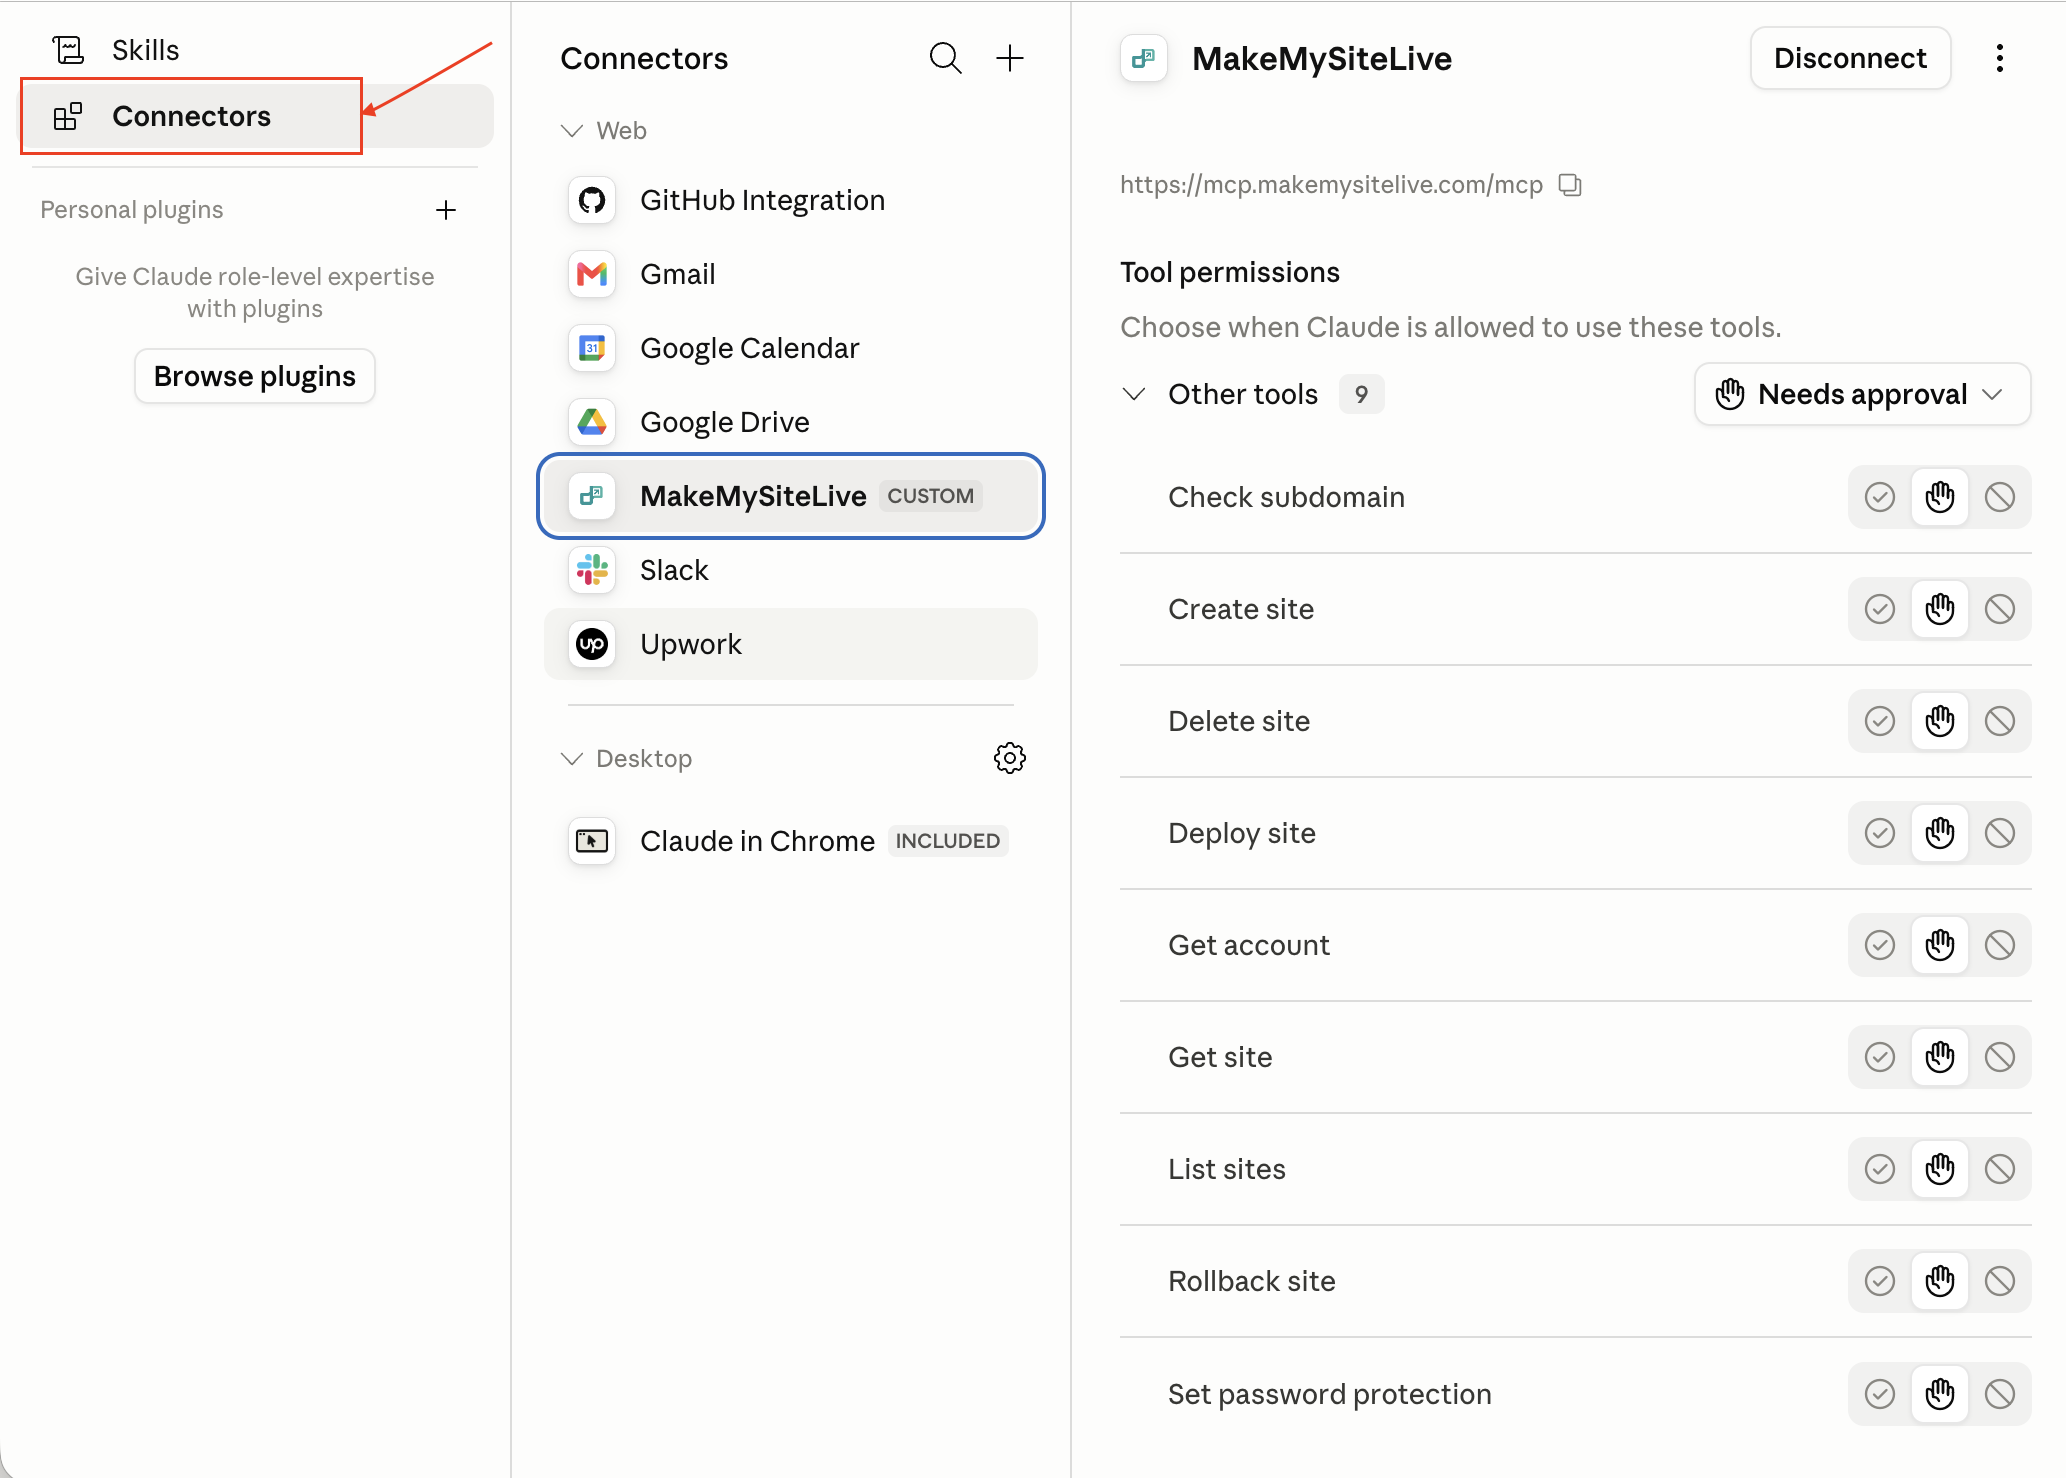The width and height of the screenshot is (2066, 1478).
Task: Collapse the Desktop connectors group
Action: pyautogui.click(x=626, y=759)
